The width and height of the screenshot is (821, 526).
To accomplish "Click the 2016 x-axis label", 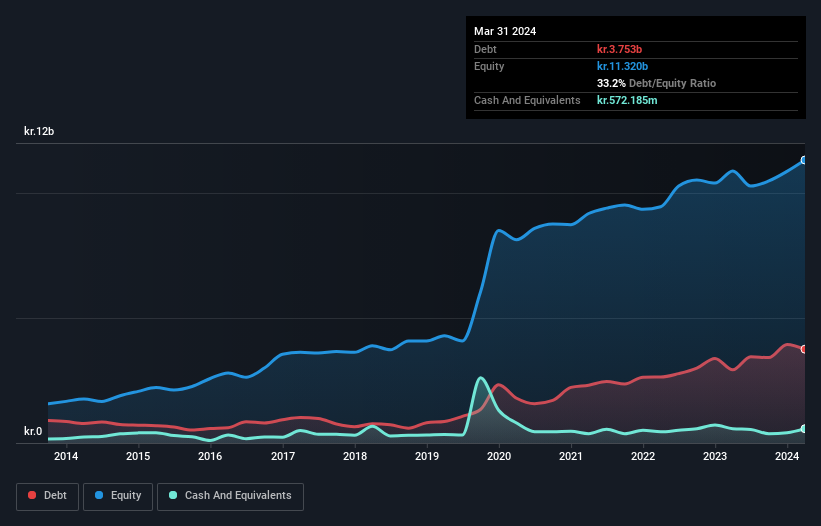I will (x=210, y=456).
